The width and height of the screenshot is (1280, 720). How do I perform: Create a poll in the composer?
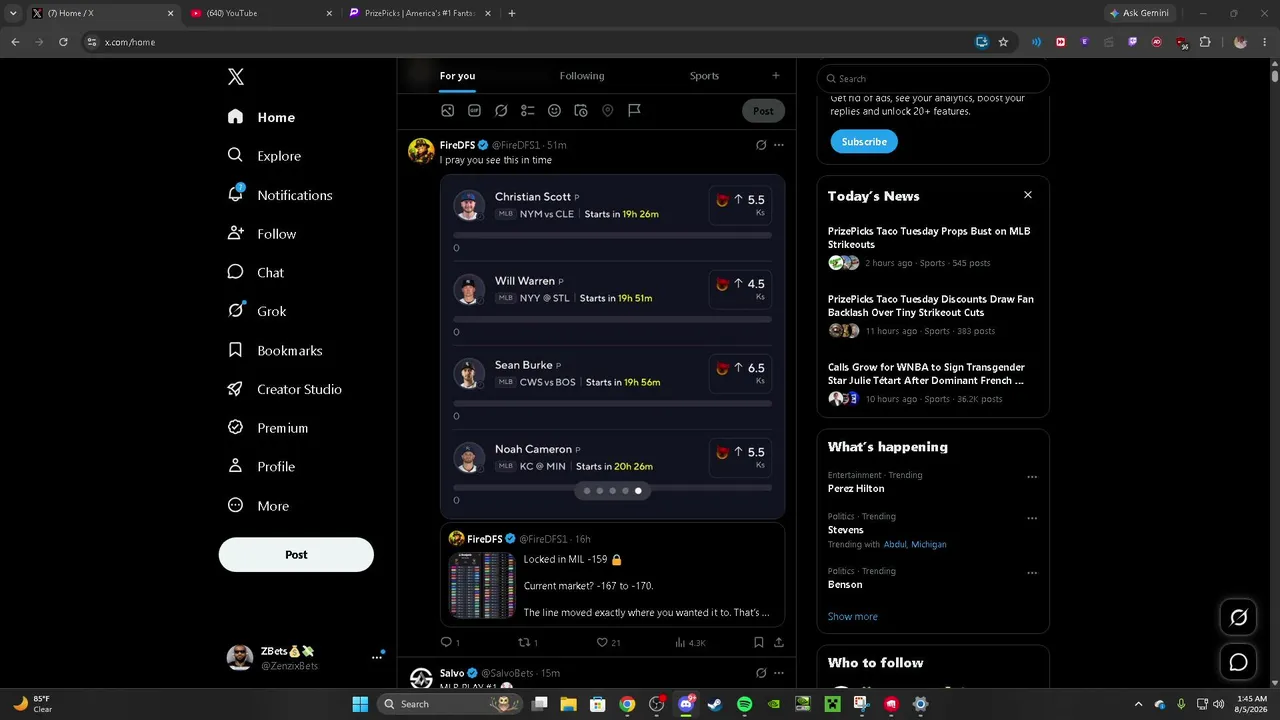coord(527,111)
